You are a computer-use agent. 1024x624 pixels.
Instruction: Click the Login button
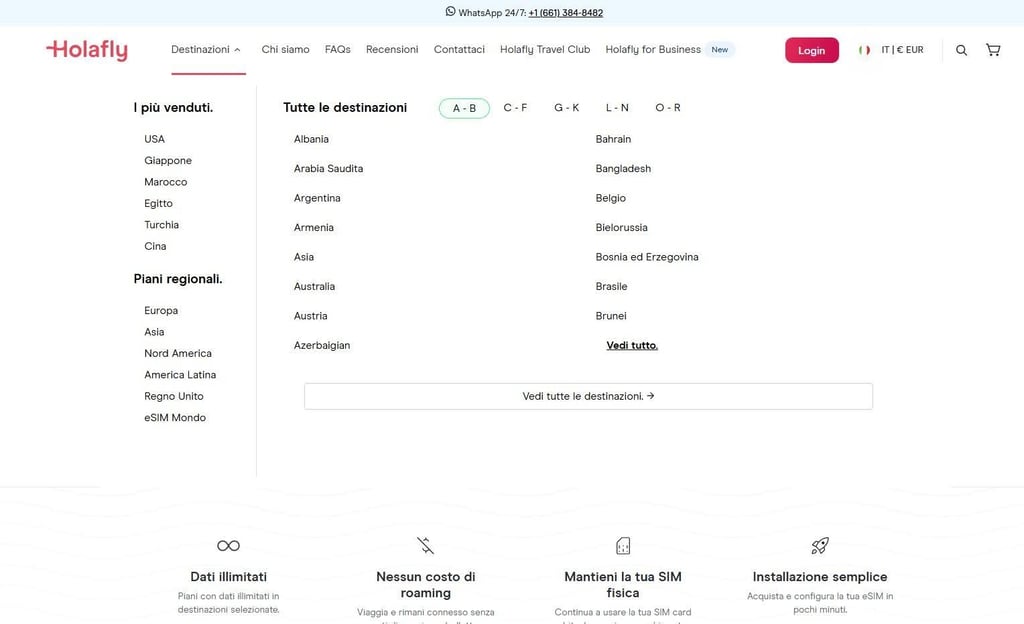tap(812, 50)
